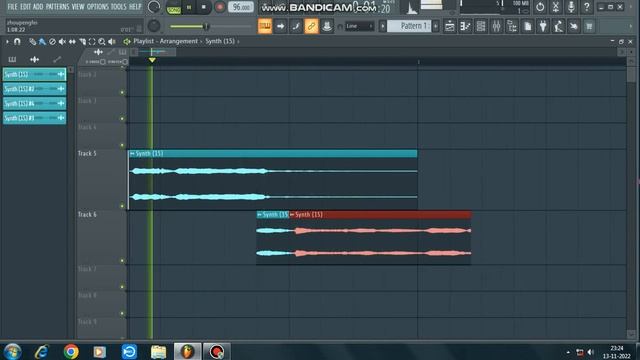Mute Track 6 via its green dot
The height and width of the screenshot is (360, 640).
[122, 260]
